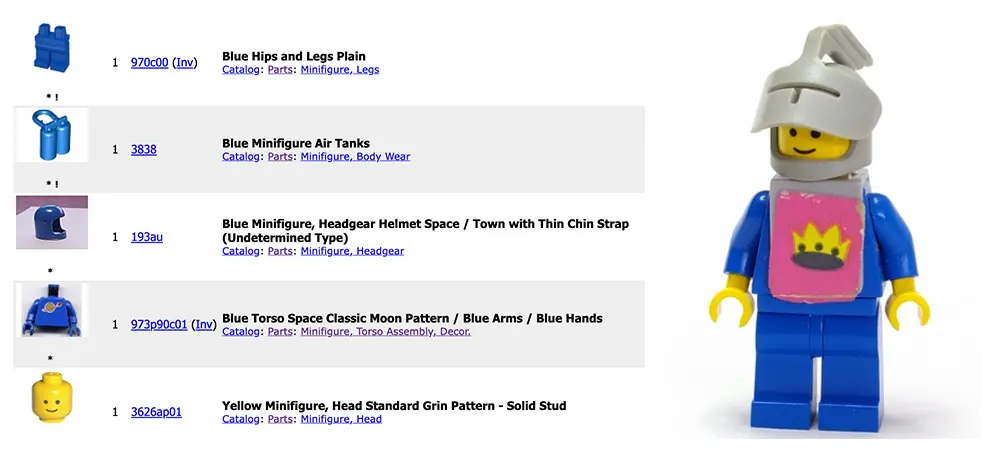
Task: Open the Inv link next to 973p90c01
Action: point(204,325)
